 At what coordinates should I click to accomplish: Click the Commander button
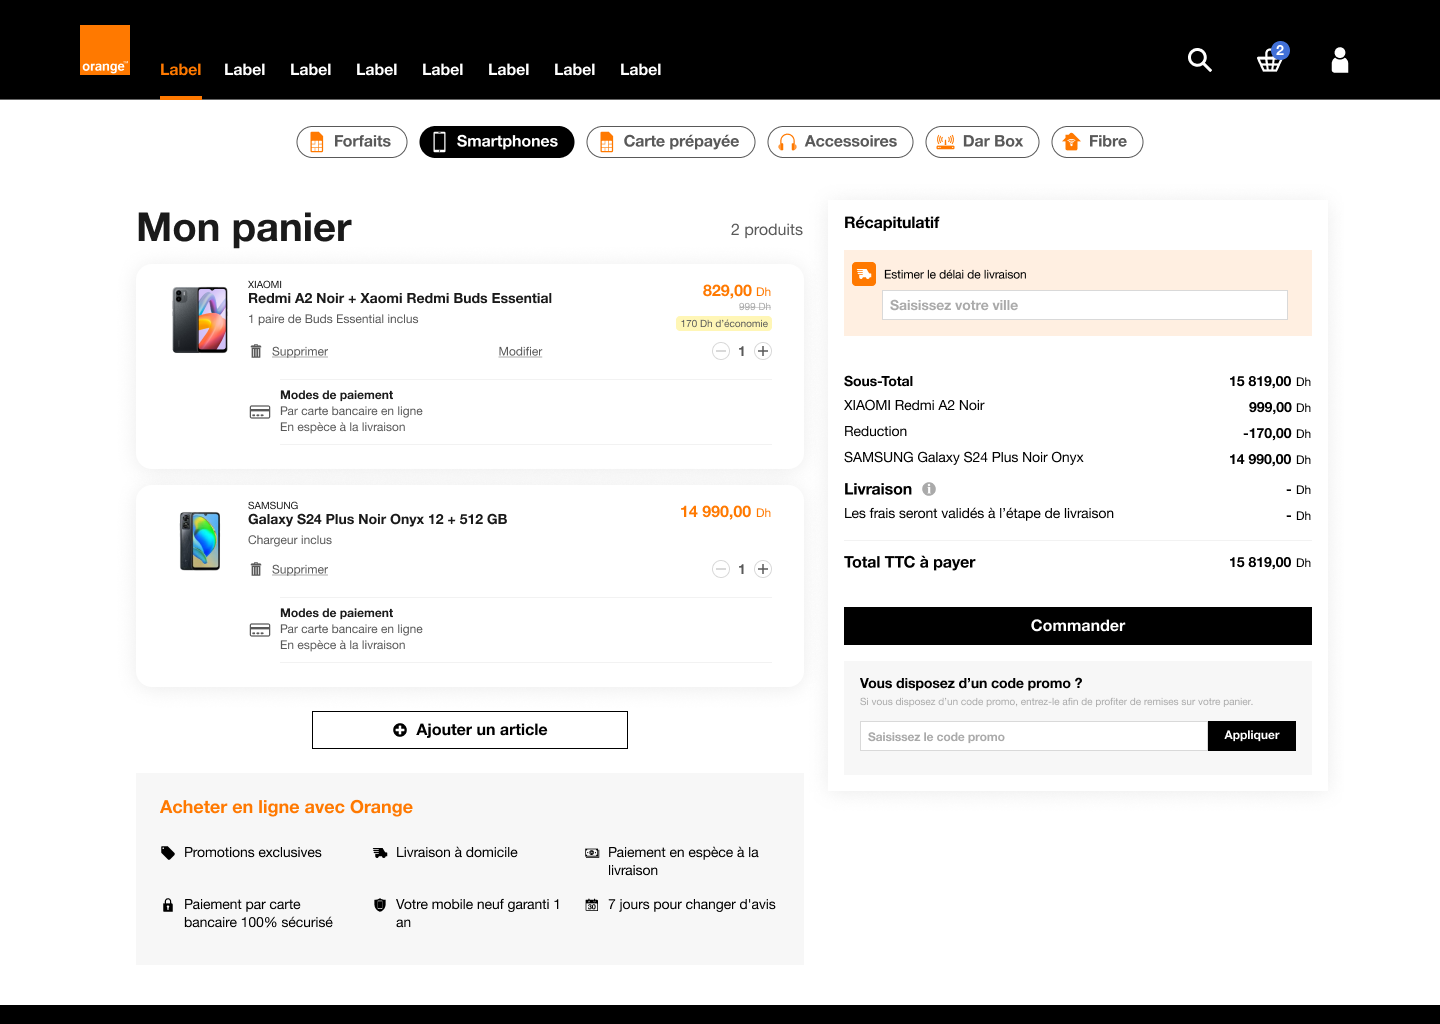pyautogui.click(x=1078, y=626)
